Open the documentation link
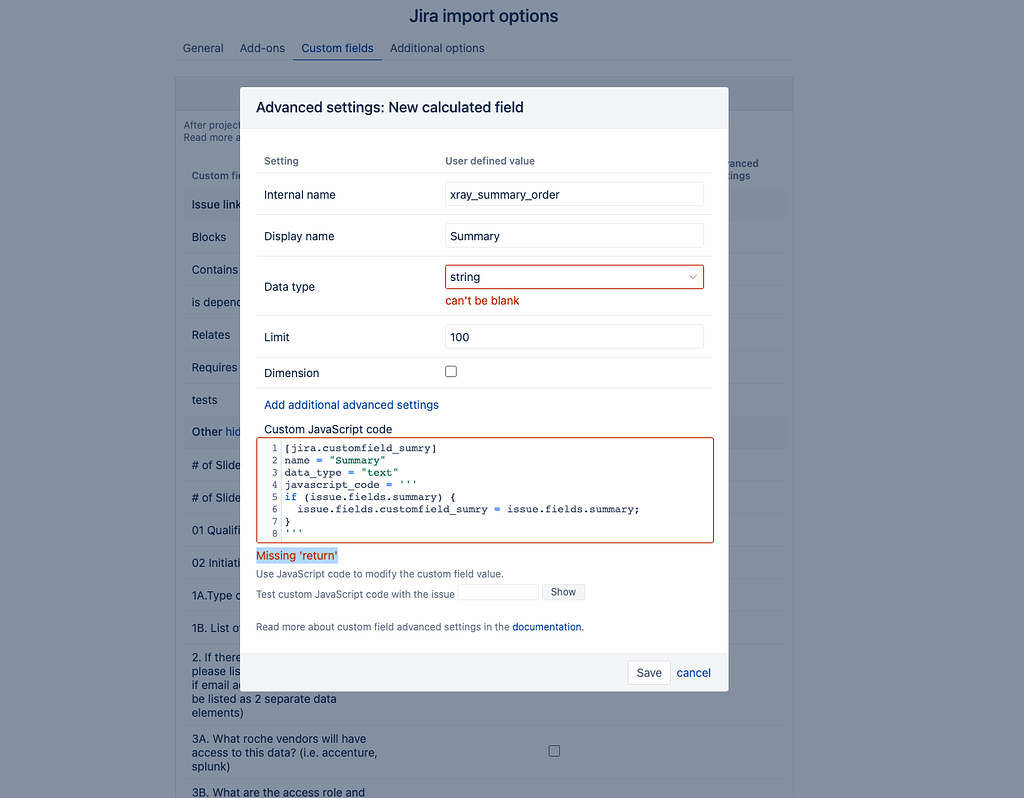Image resolution: width=1024 pixels, height=798 pixels. (x=546, y=627)
